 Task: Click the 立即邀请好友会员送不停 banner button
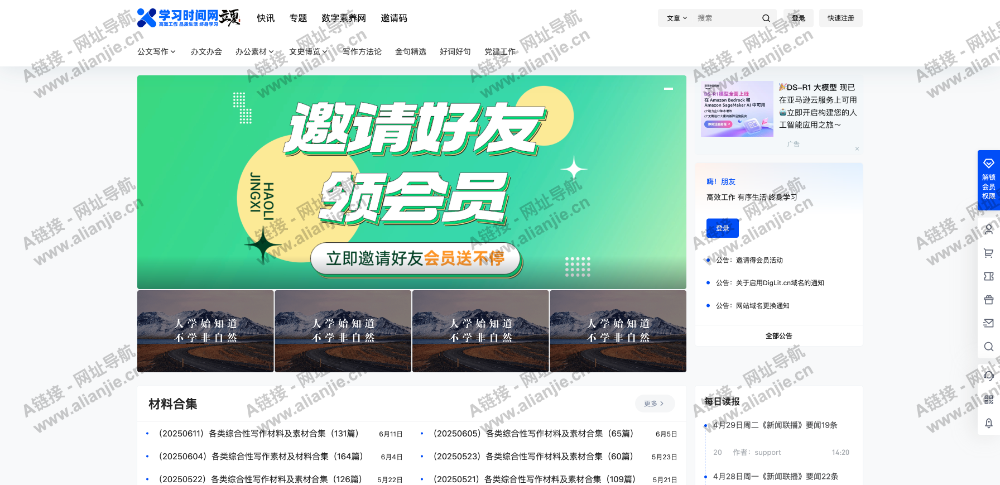click(415, 258)
